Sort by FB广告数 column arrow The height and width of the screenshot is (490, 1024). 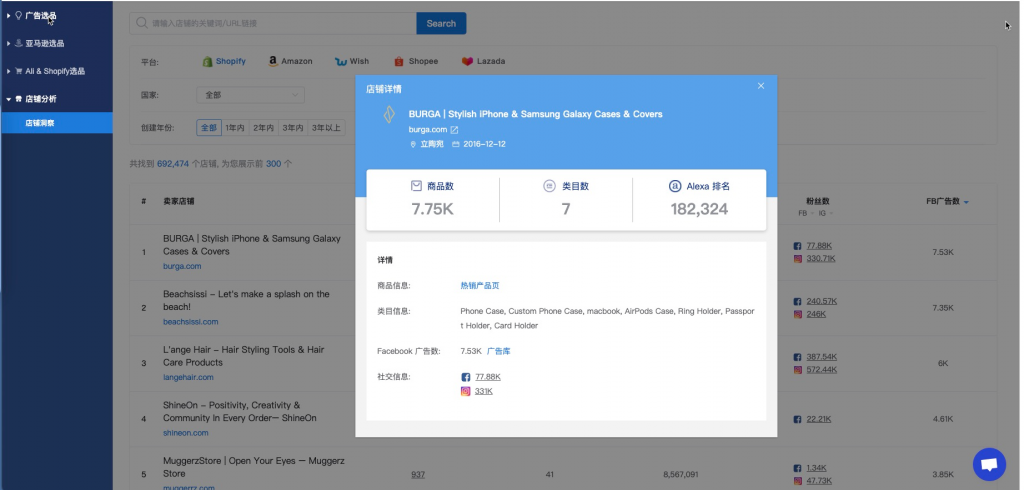pyautogui.click(x=967, y=202)
